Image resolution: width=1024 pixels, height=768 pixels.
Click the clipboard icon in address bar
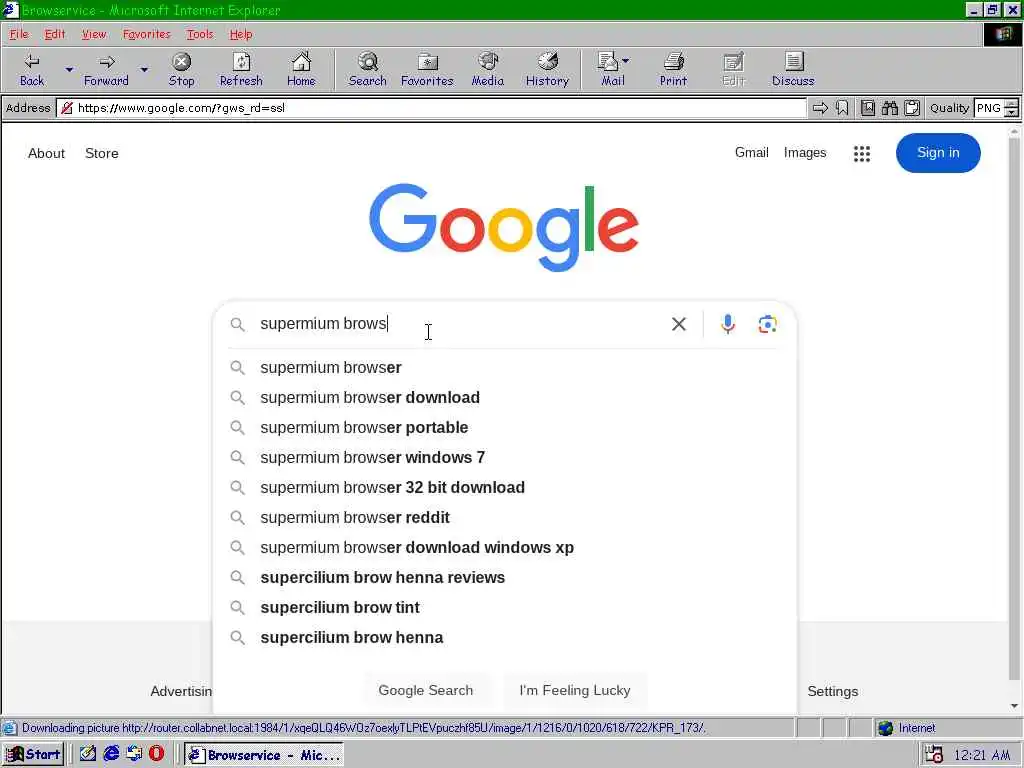(912, 108)
